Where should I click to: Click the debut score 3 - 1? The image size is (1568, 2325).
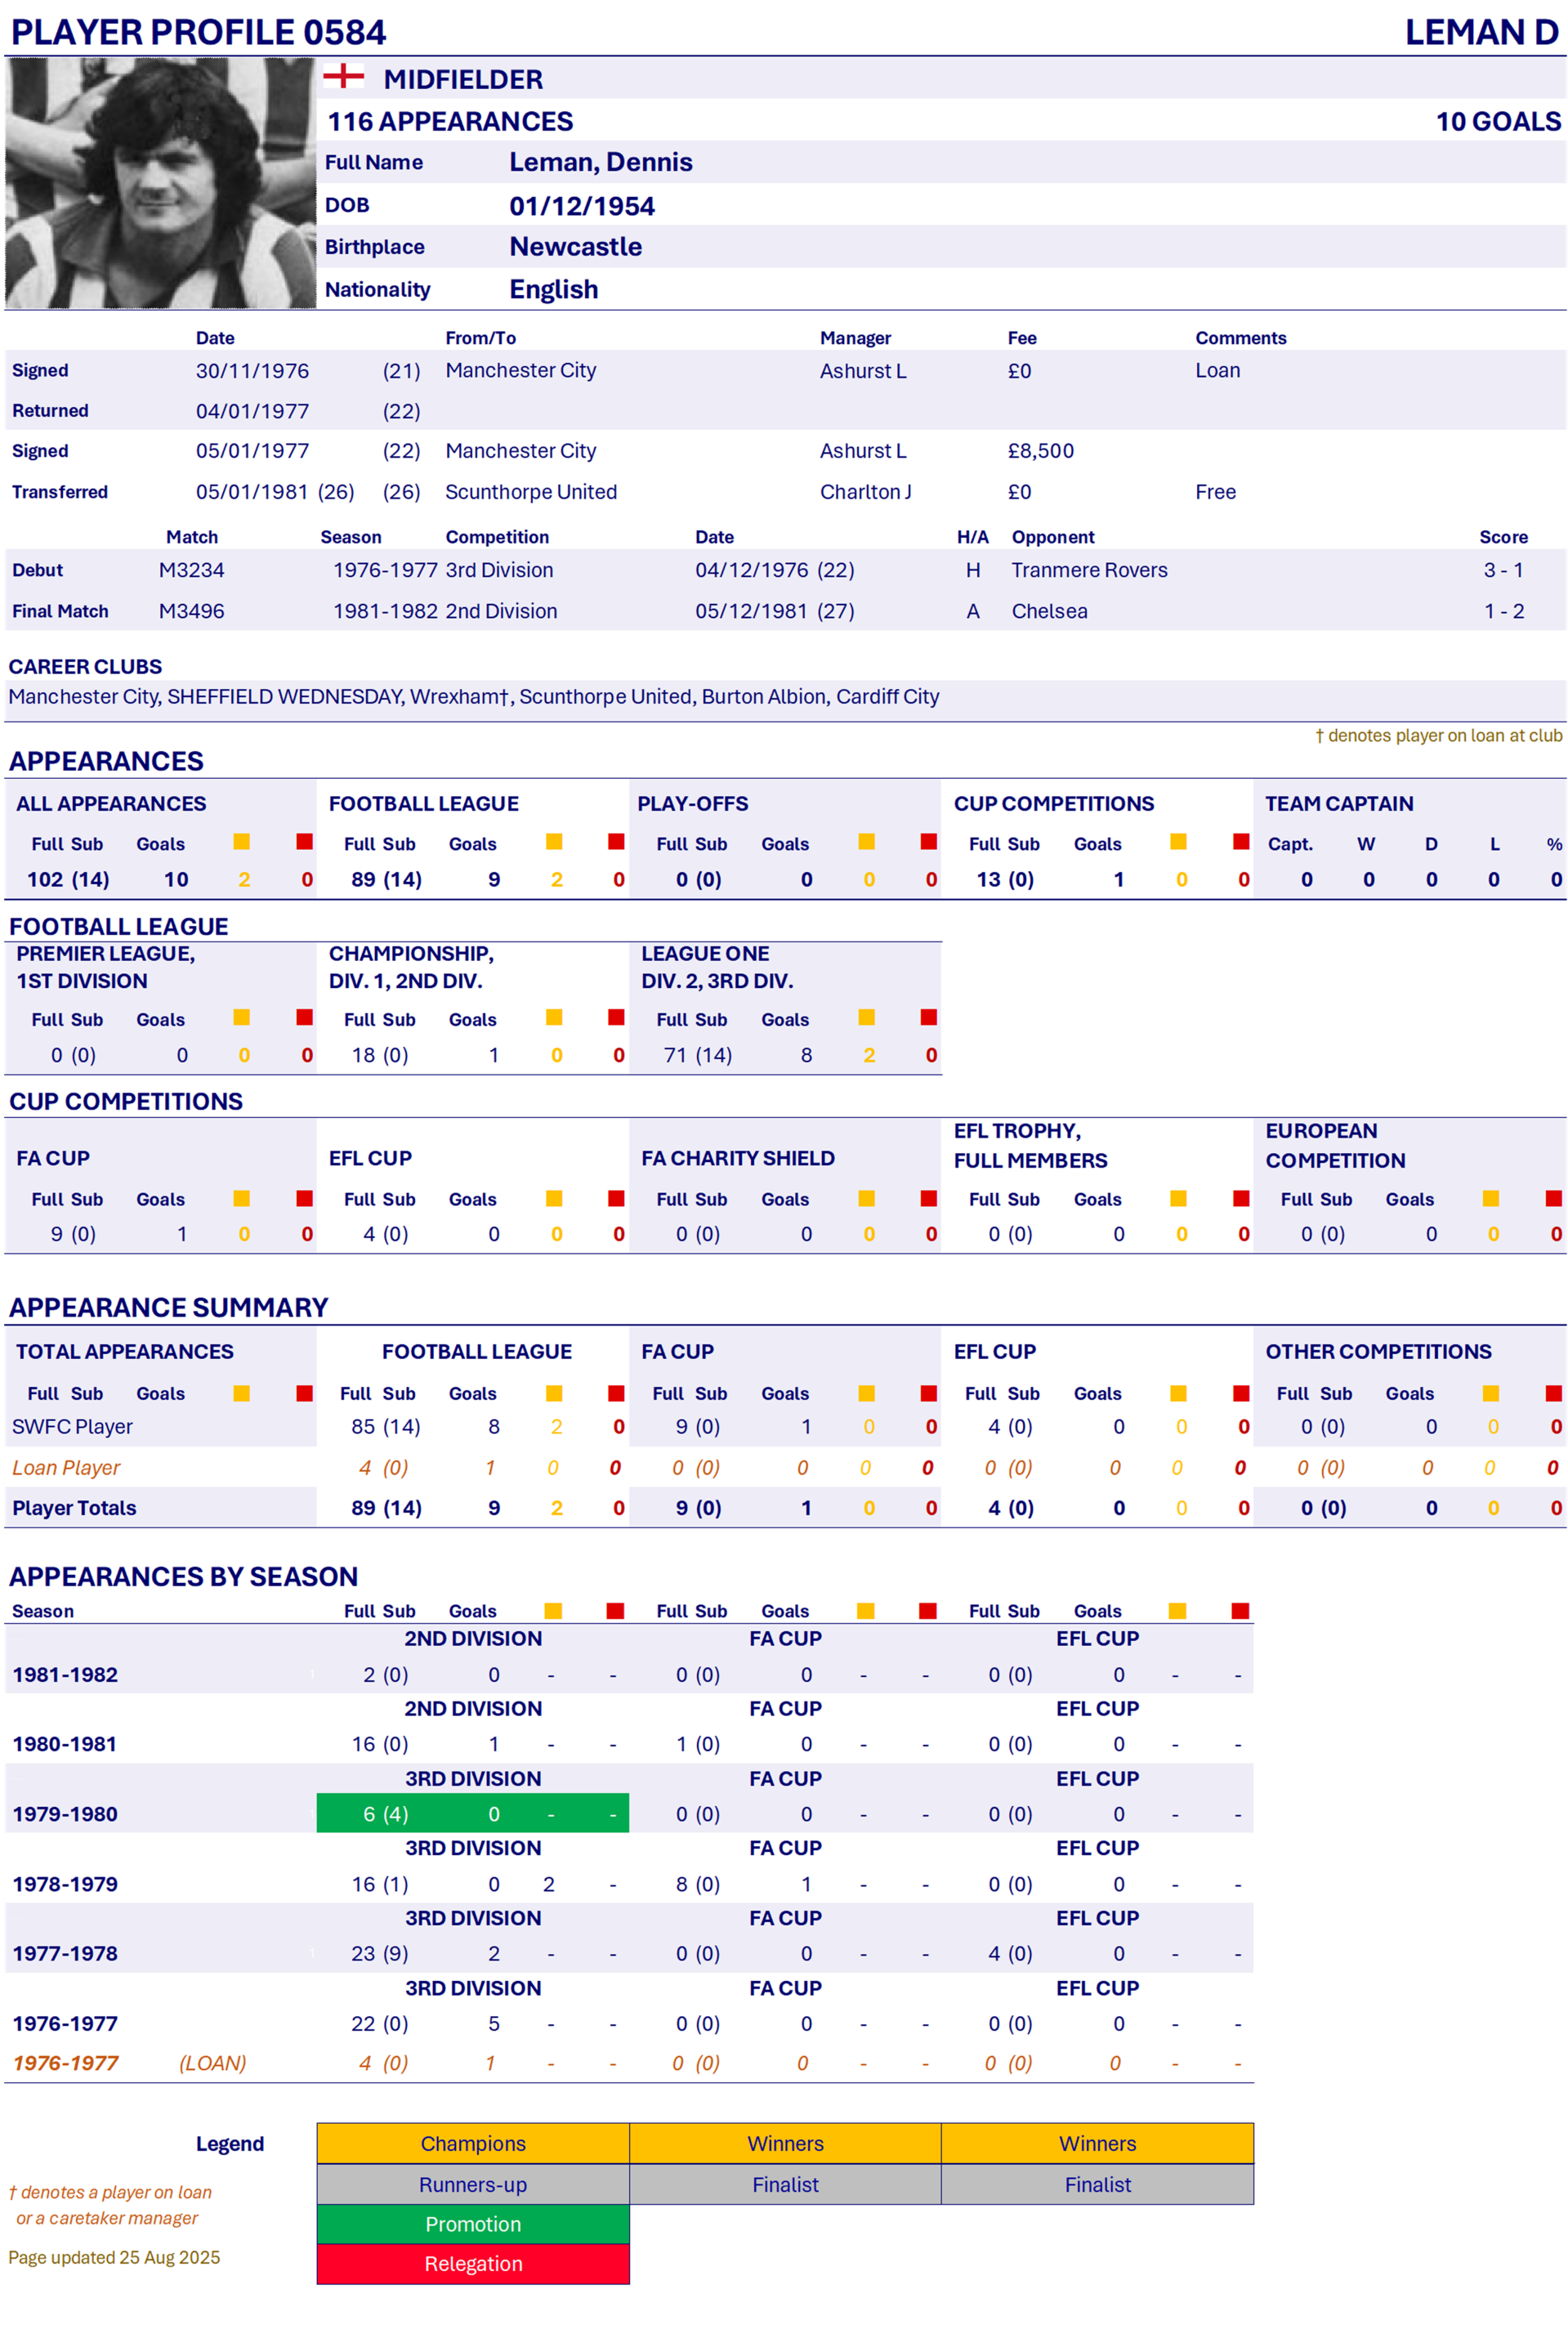click(x=1503, y=570)
